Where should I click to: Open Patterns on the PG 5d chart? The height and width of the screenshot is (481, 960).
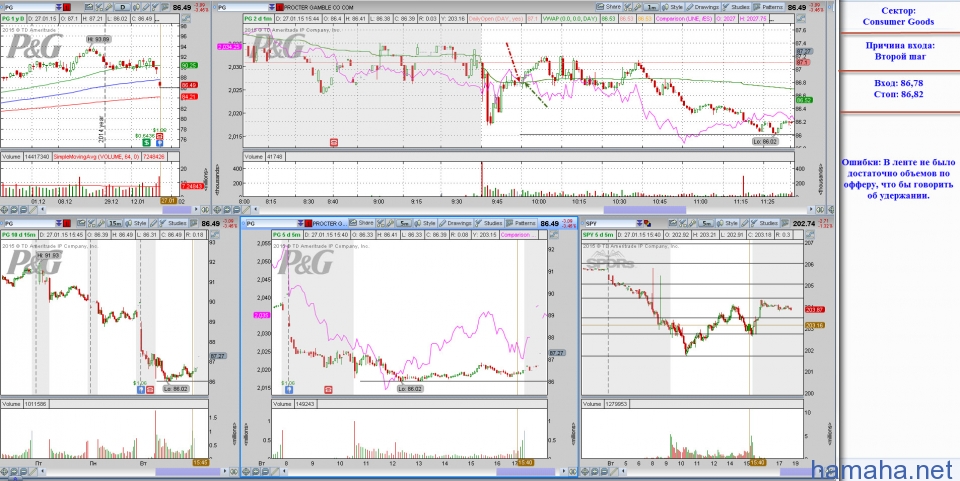[521, 223]
